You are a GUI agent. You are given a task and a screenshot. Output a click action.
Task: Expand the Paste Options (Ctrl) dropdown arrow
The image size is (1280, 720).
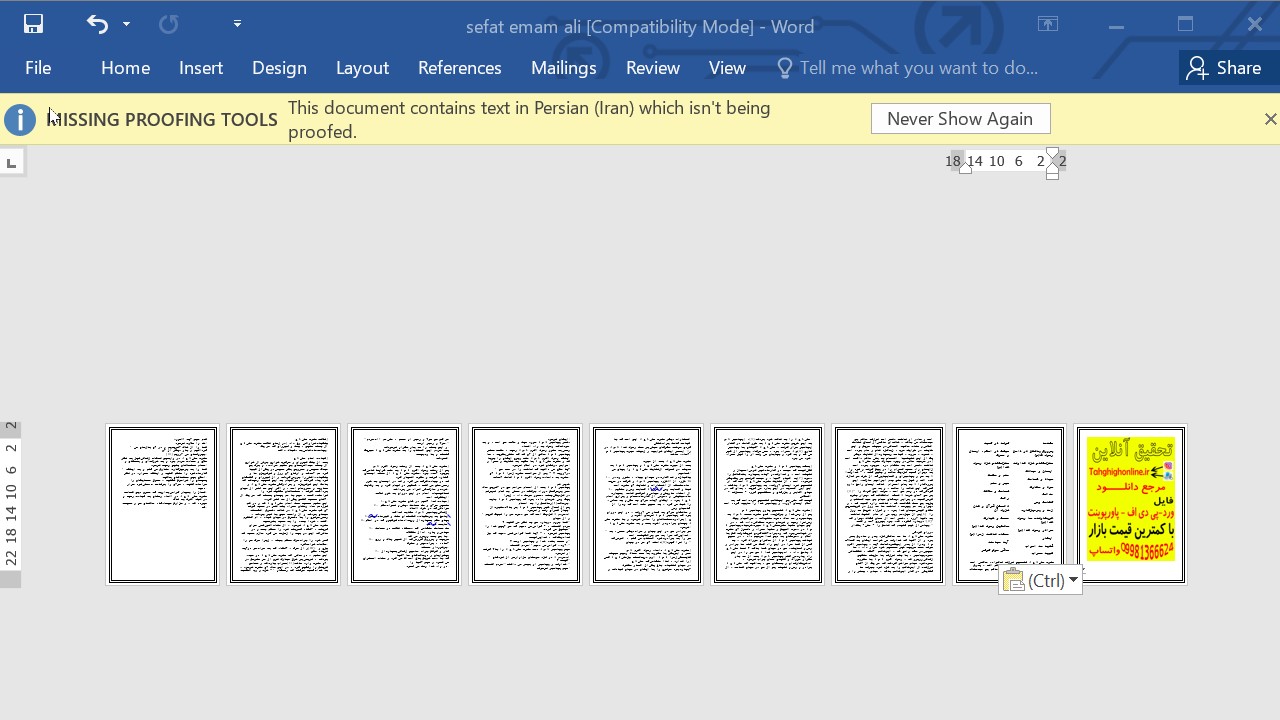tap(1073, 580)
